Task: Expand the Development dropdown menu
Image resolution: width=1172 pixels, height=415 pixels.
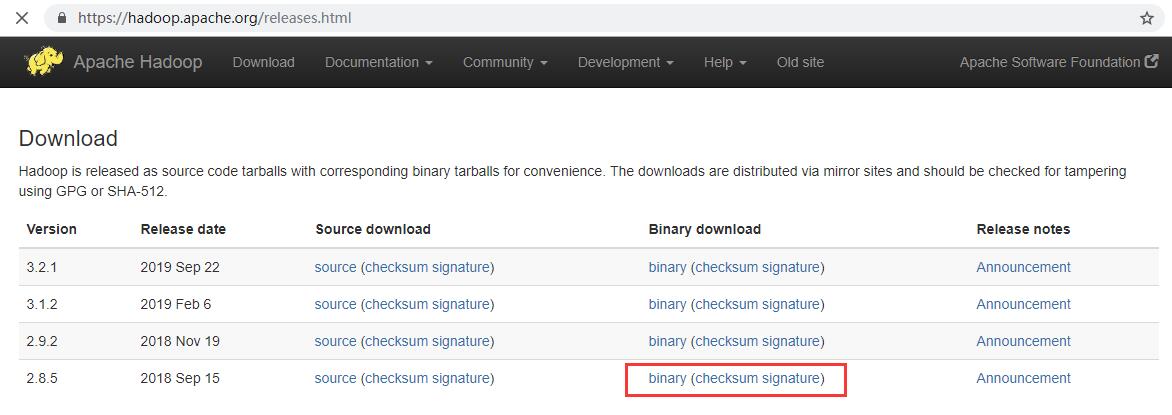Action: click(x=626, y=62)
